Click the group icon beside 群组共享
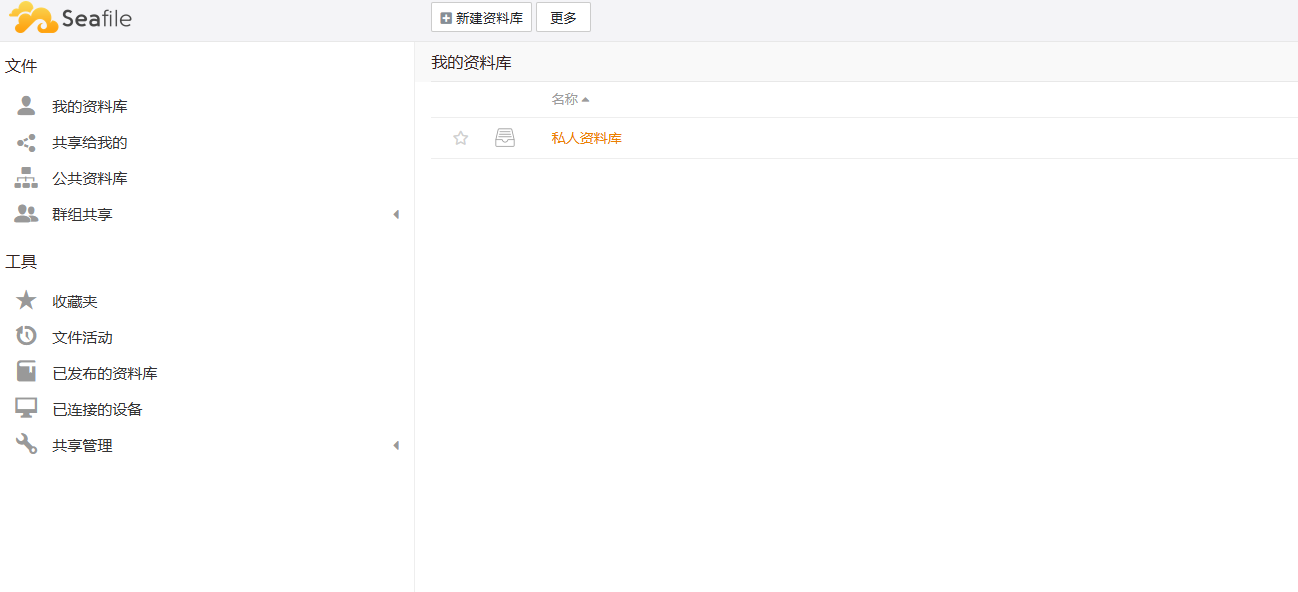The height and width of the screenshot is (592, 1298). click(x=26, y=214)
